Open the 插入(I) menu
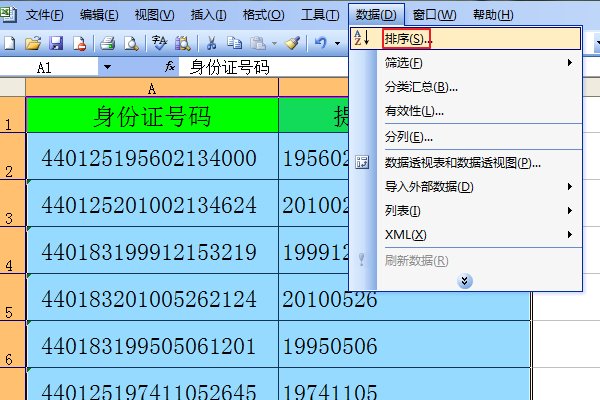The height and width of the screenshot is (400, 600). coord(209,15)
